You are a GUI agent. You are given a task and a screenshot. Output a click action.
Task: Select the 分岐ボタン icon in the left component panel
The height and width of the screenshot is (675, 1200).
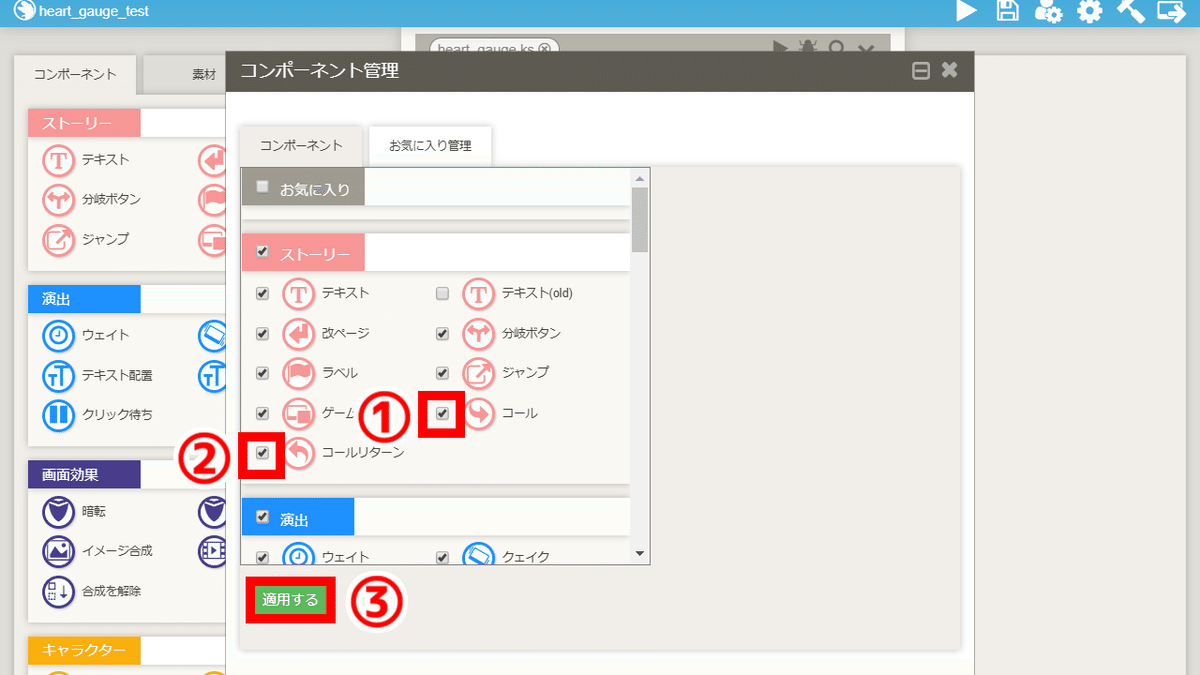[x=58, y=200]
